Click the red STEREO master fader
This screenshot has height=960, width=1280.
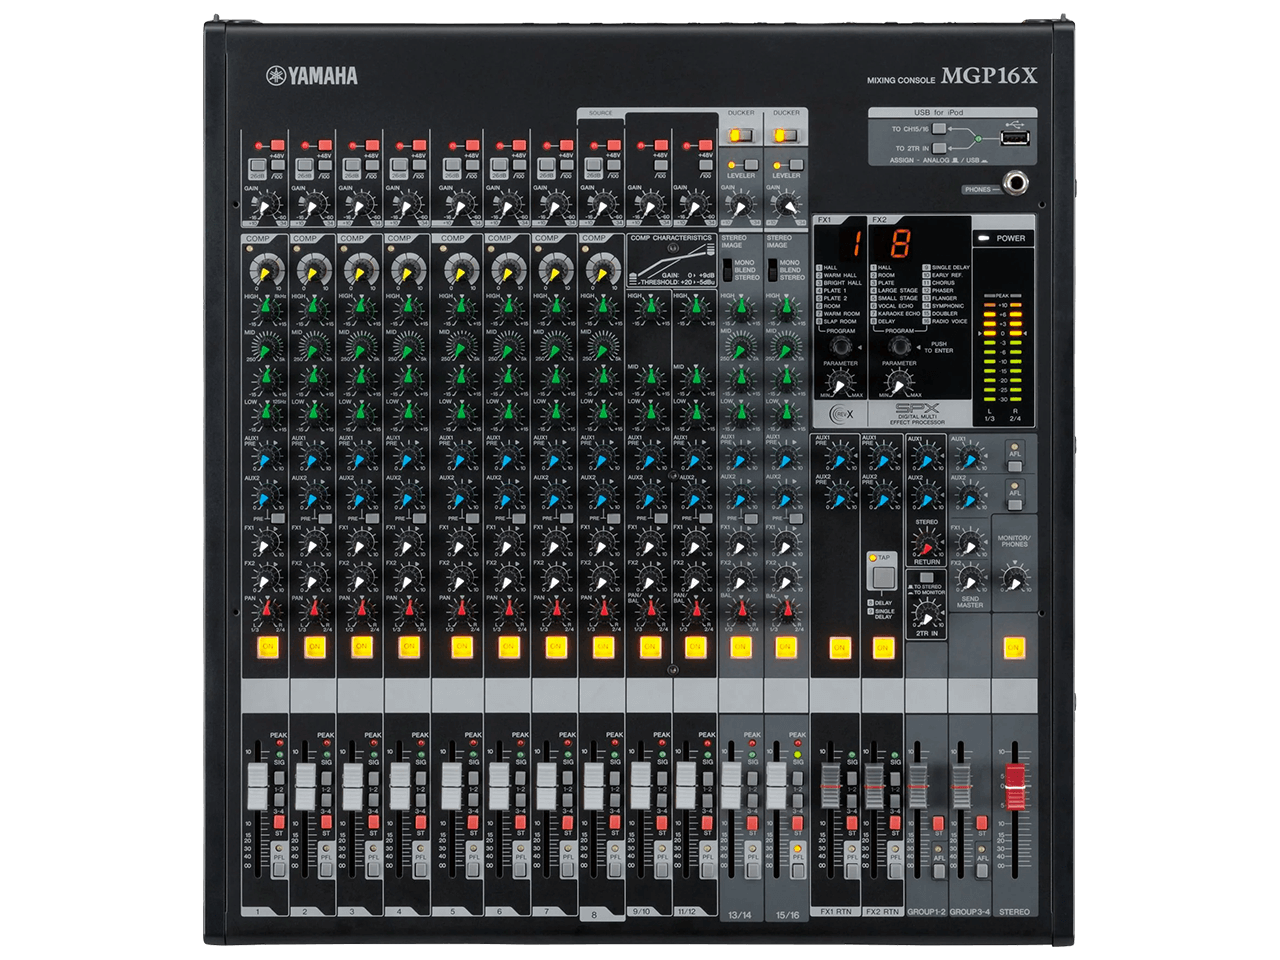(x=1015, y=786)
